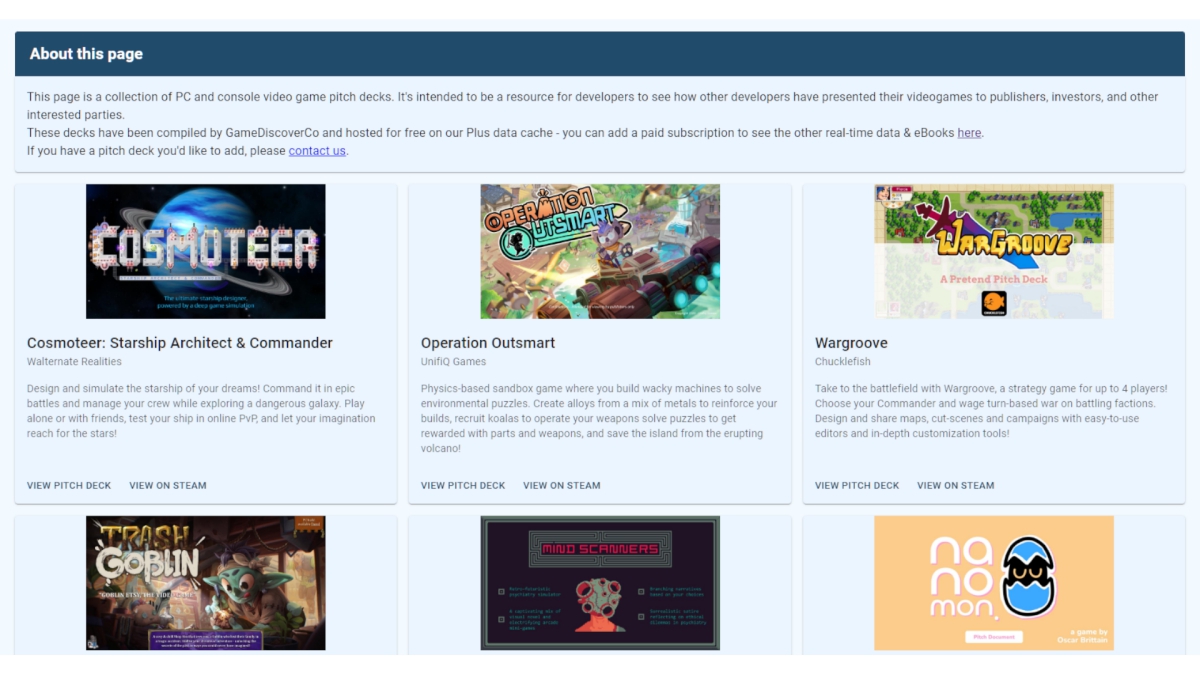Click the Wargroove description paragraph
The width and height of the screenshot is (1200, 675).
click(x=991, y=411)
